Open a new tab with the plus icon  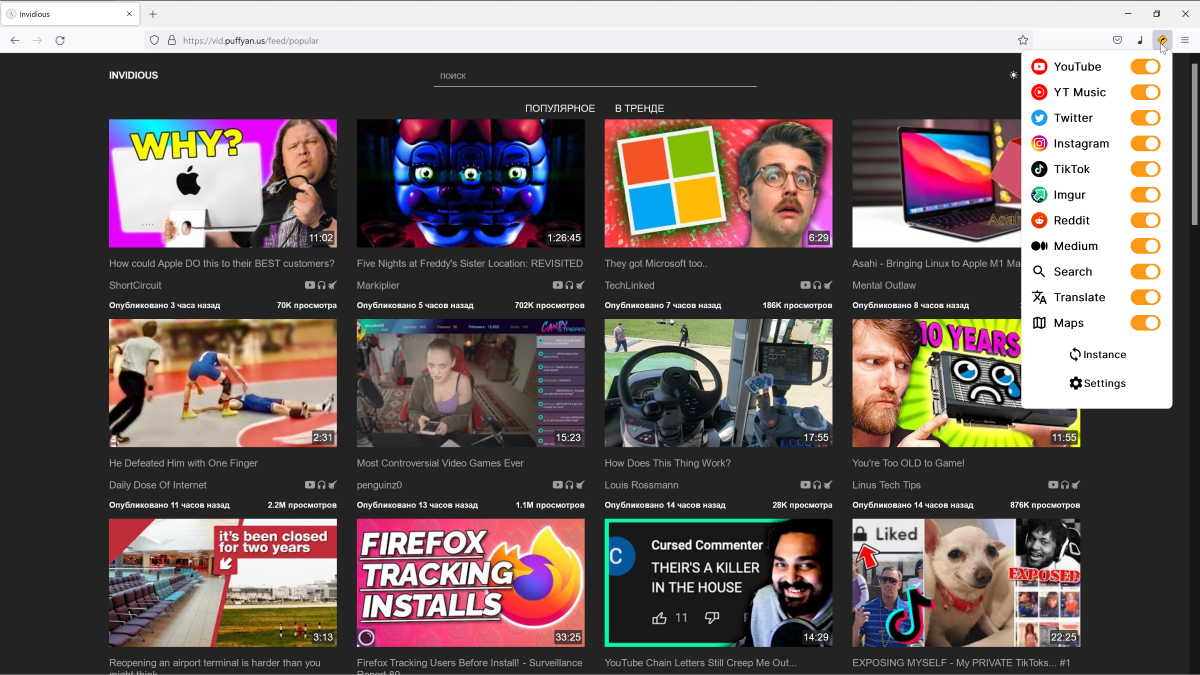[153, 14]
